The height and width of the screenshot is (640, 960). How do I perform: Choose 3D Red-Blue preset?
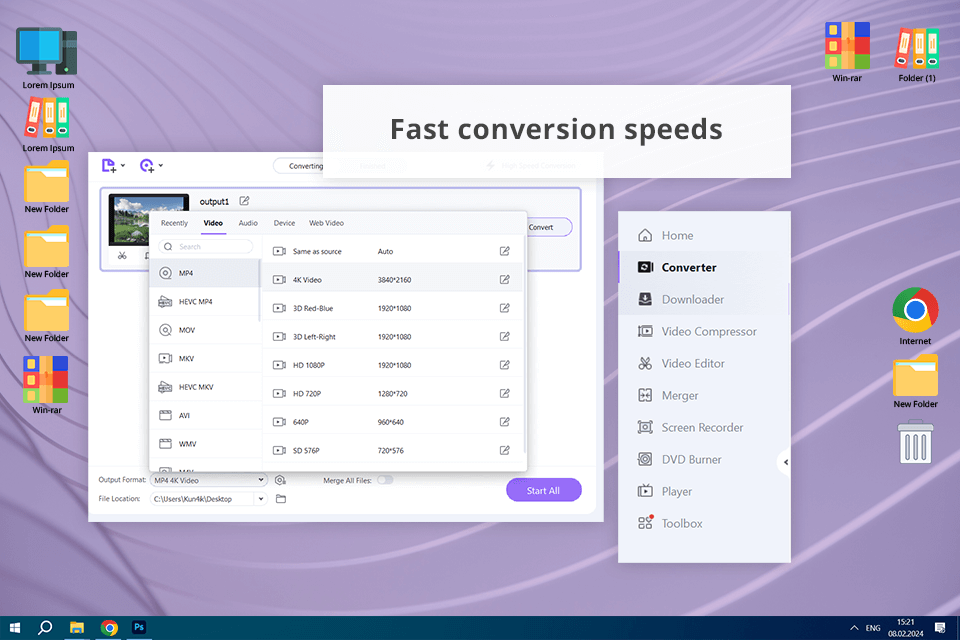[393, 308]
